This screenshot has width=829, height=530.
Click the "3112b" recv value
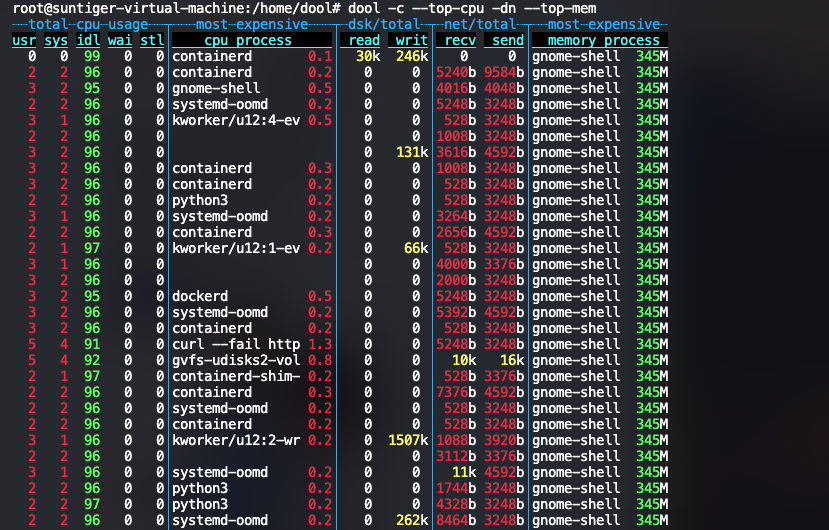pos(456,456)
